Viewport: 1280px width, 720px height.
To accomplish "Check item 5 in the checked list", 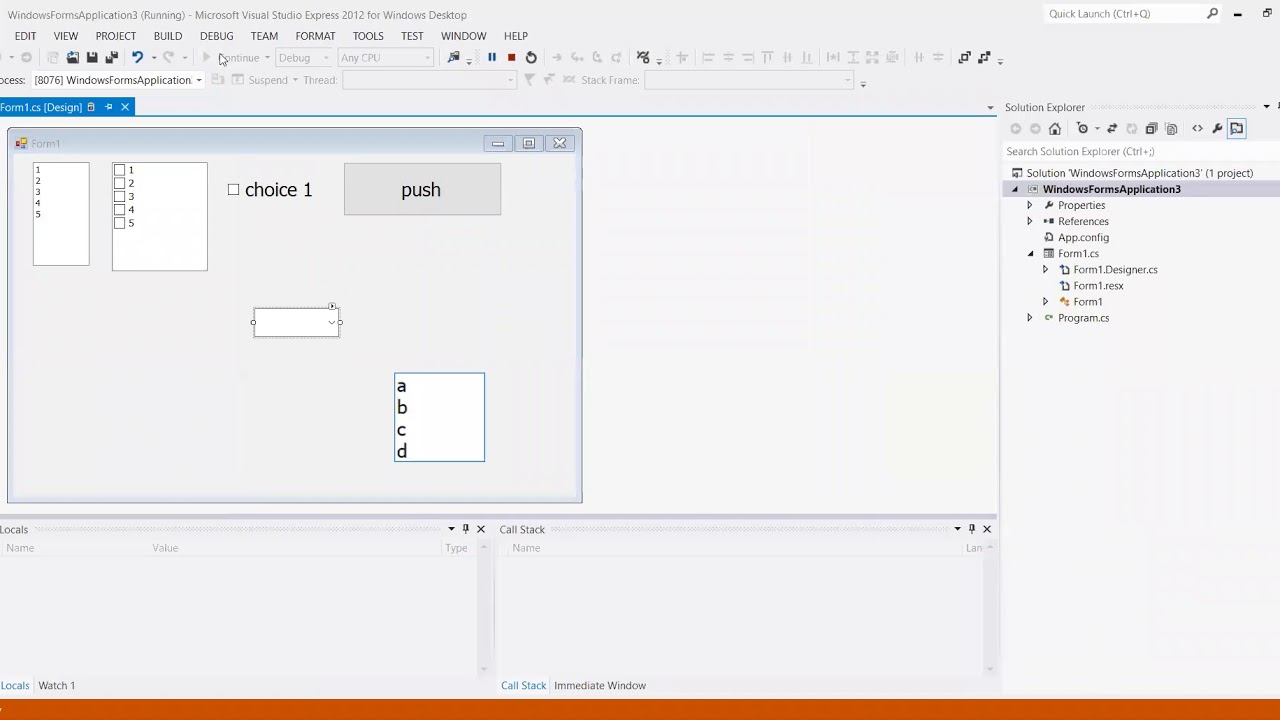I will tap(120, 223).
